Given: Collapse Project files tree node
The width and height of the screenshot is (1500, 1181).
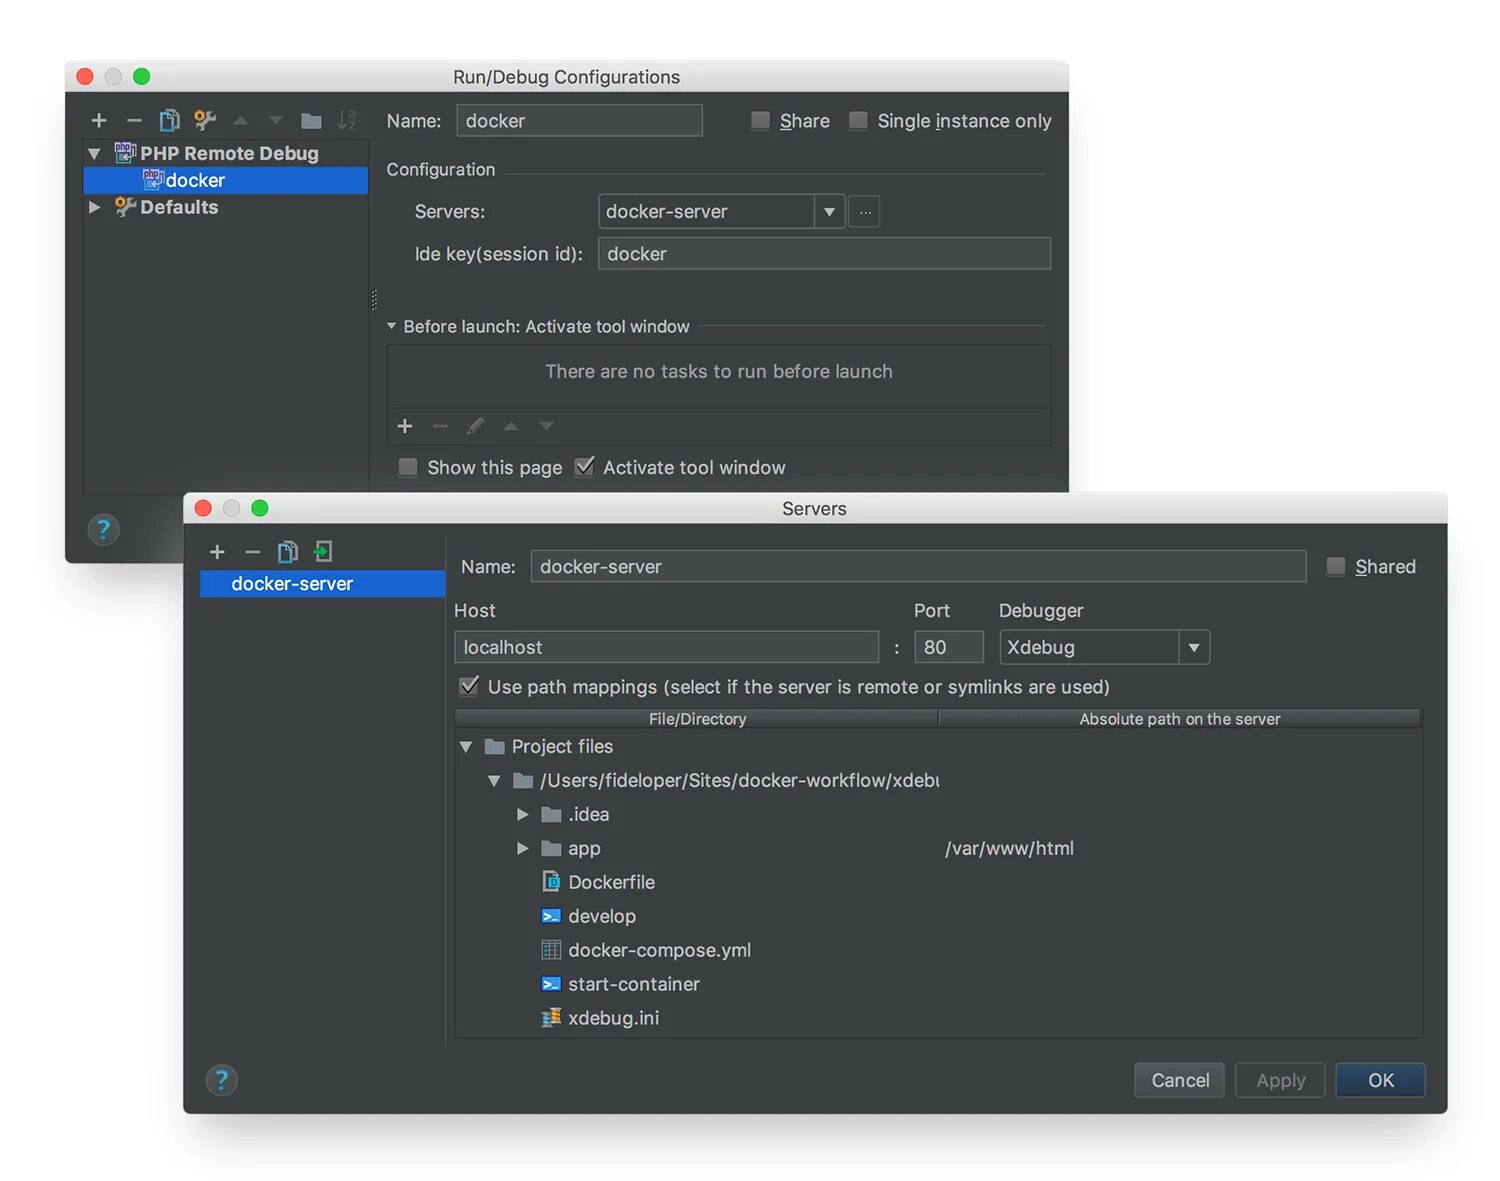Looking at the screenshot, I should [466, 747].
